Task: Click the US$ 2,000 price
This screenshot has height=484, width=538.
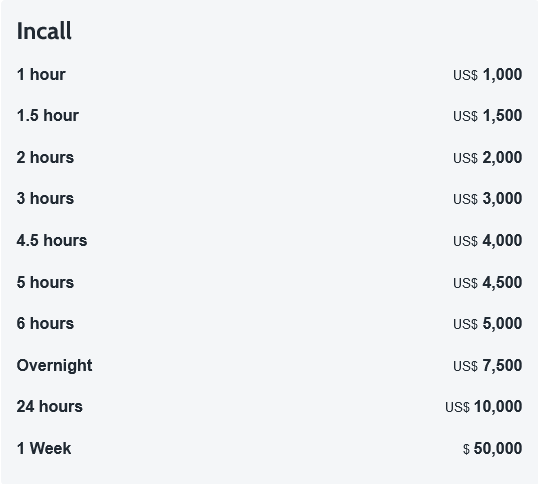Action: pyautogui.click(x=488, y=157)
